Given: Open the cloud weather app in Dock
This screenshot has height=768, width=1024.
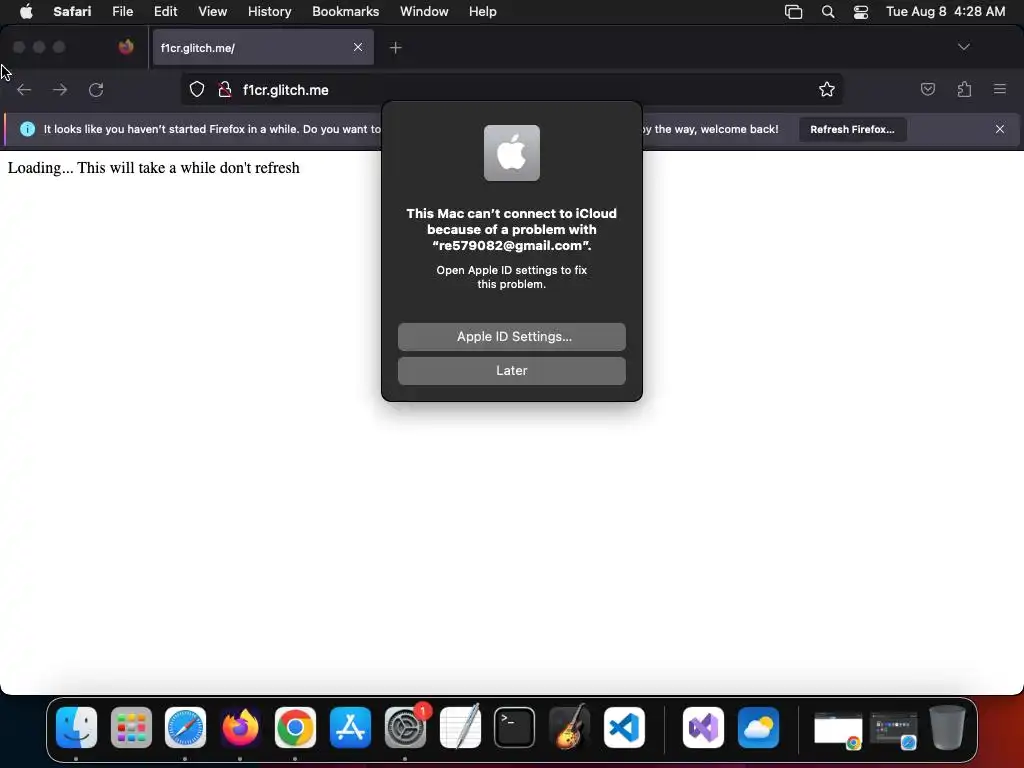Looking at the screenshot, I should (x=758, y=727).
